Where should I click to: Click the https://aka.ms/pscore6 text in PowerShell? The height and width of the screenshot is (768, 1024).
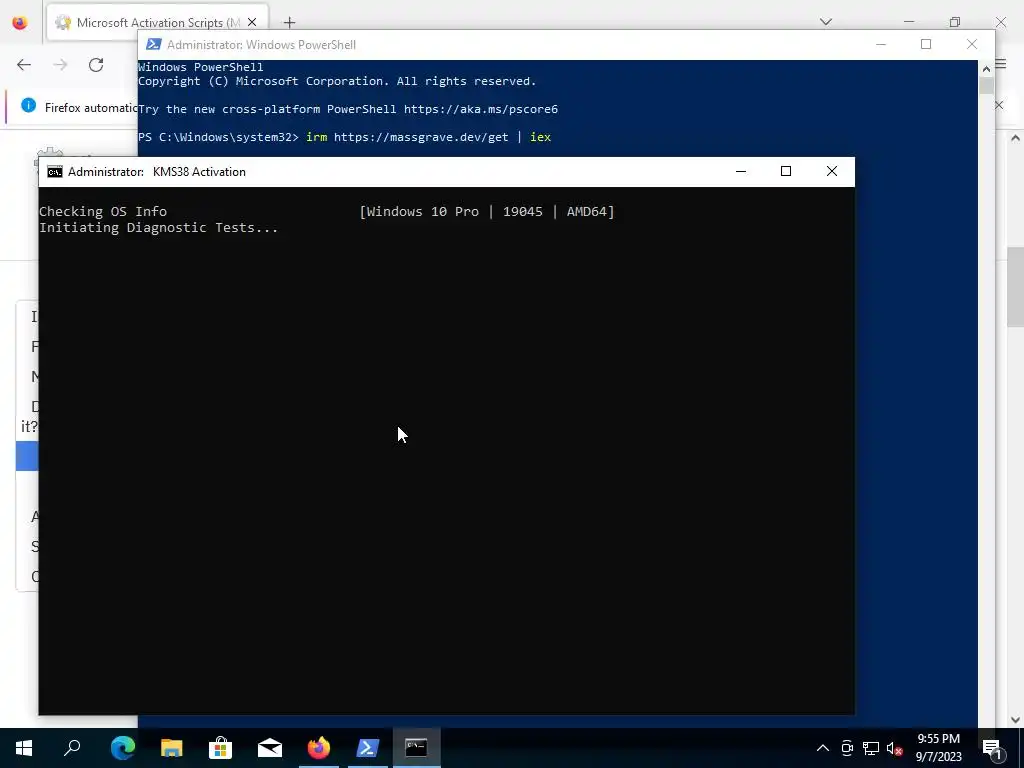click(x=481, y=109)
